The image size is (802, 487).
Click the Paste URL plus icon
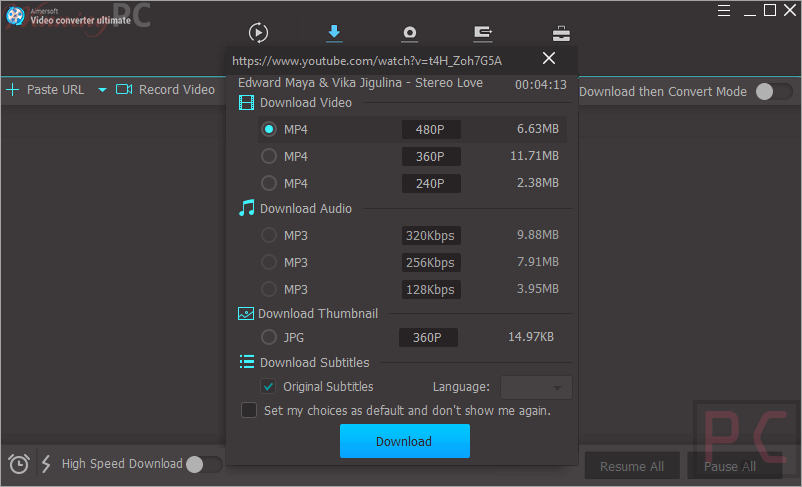tap(12, 90)
